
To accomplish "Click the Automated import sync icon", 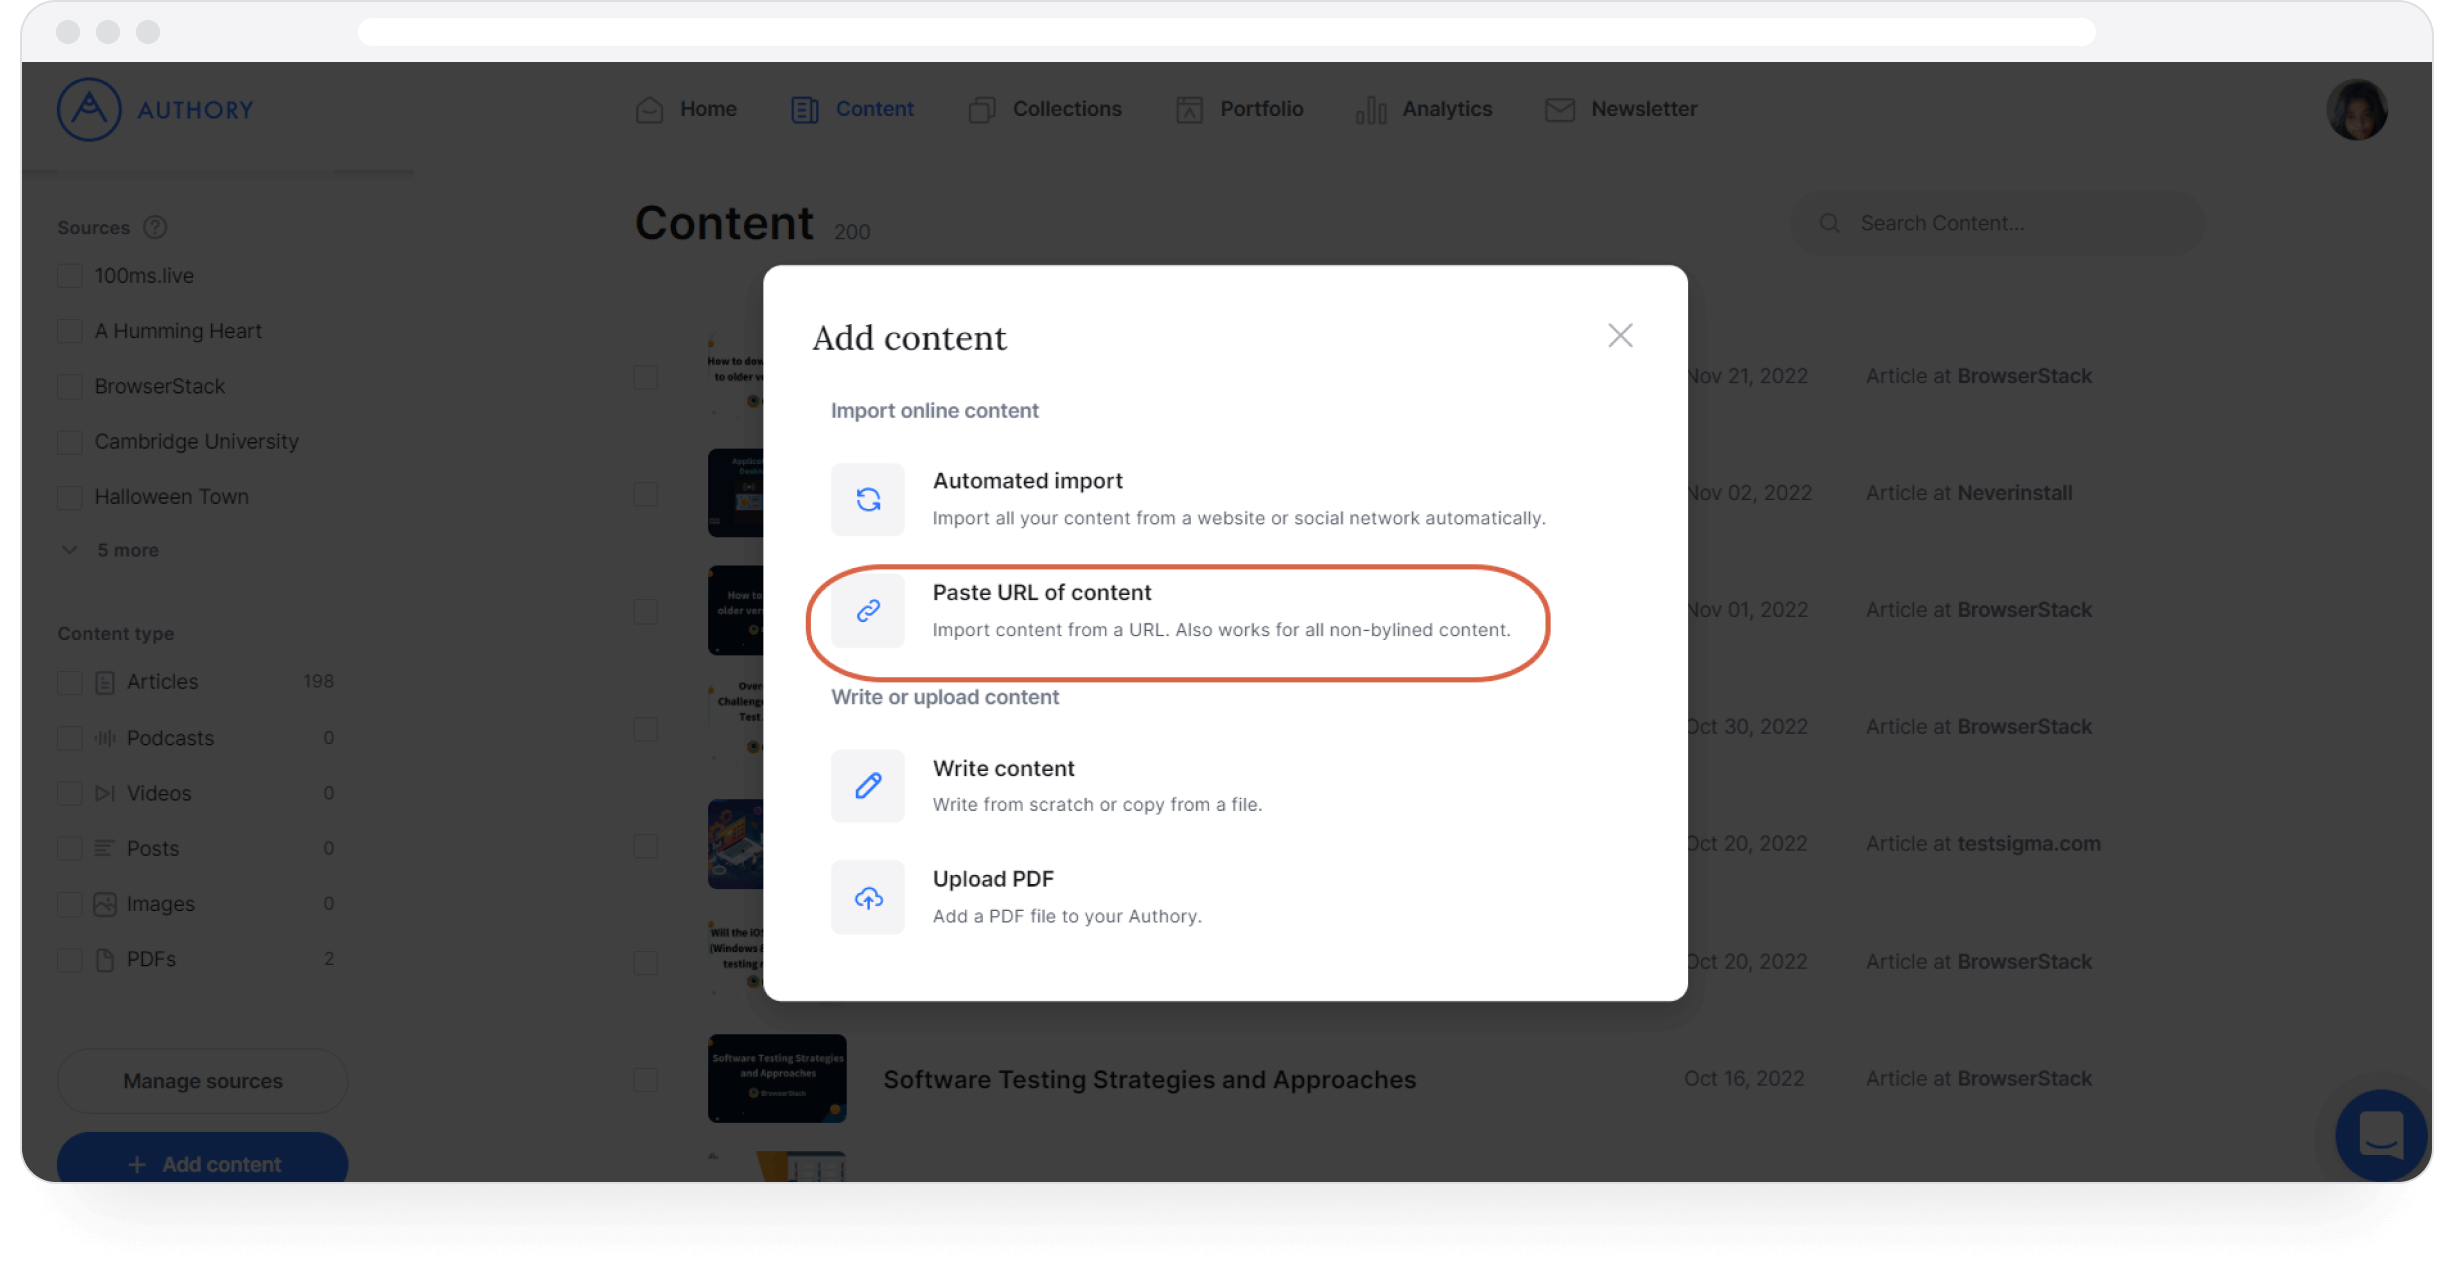I will tap(867, 499).
